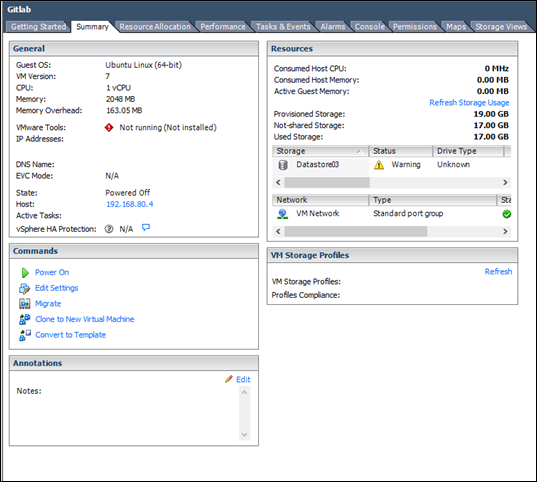Screen dimensions: 537x482
Task: Click the Standard port group cell
Action: (x=408, y=214)
